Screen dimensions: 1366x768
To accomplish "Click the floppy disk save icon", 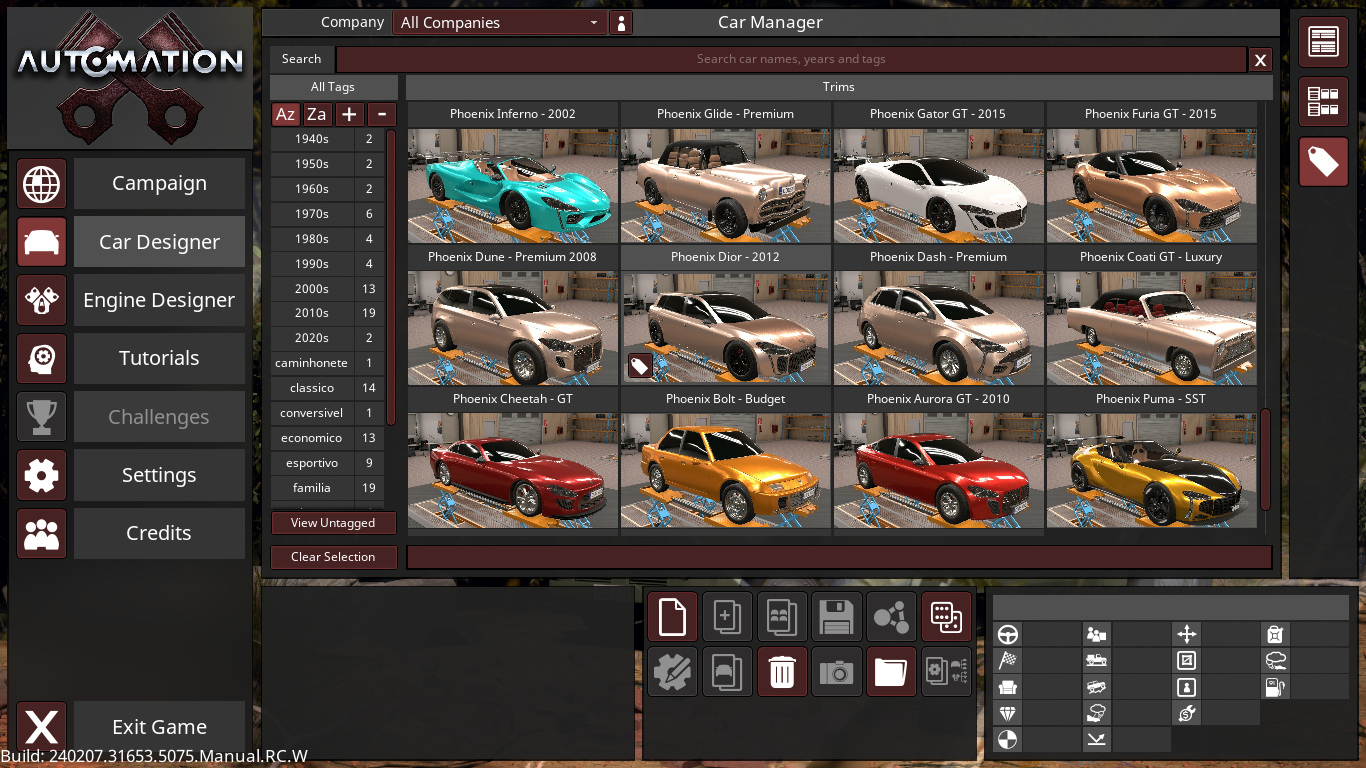I will (x=837, y=617).
